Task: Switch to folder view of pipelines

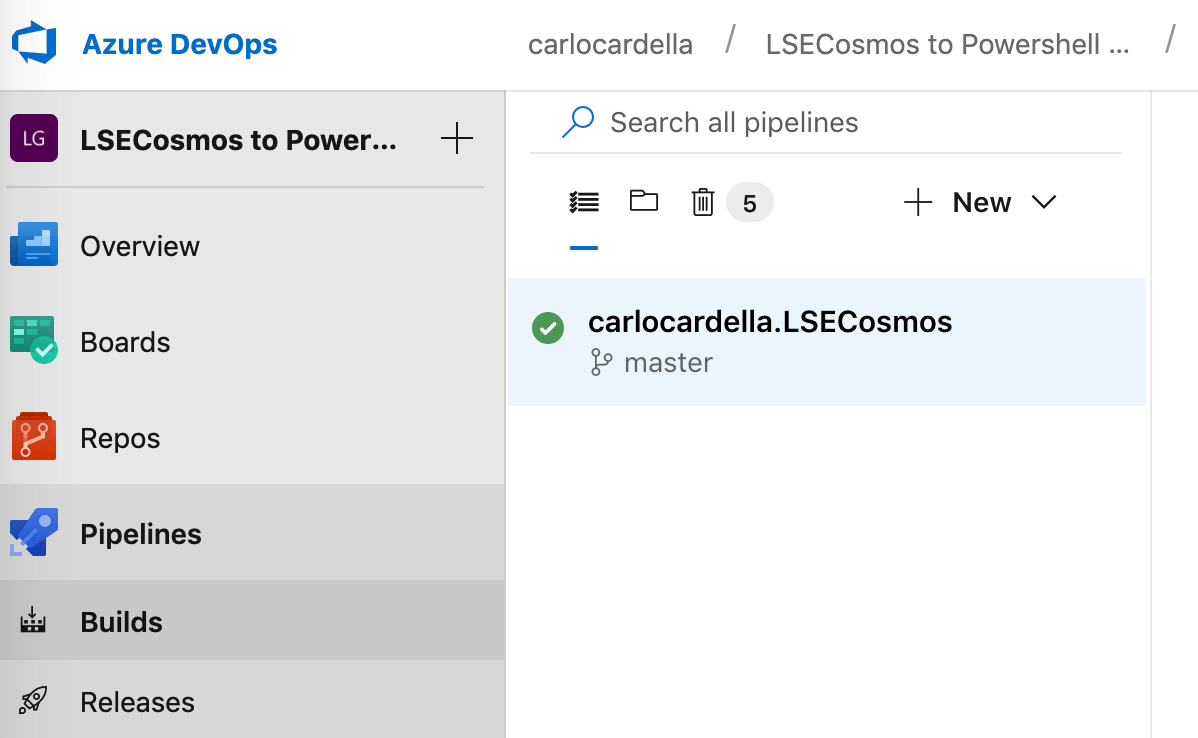Action: click(x=644, y=201)
